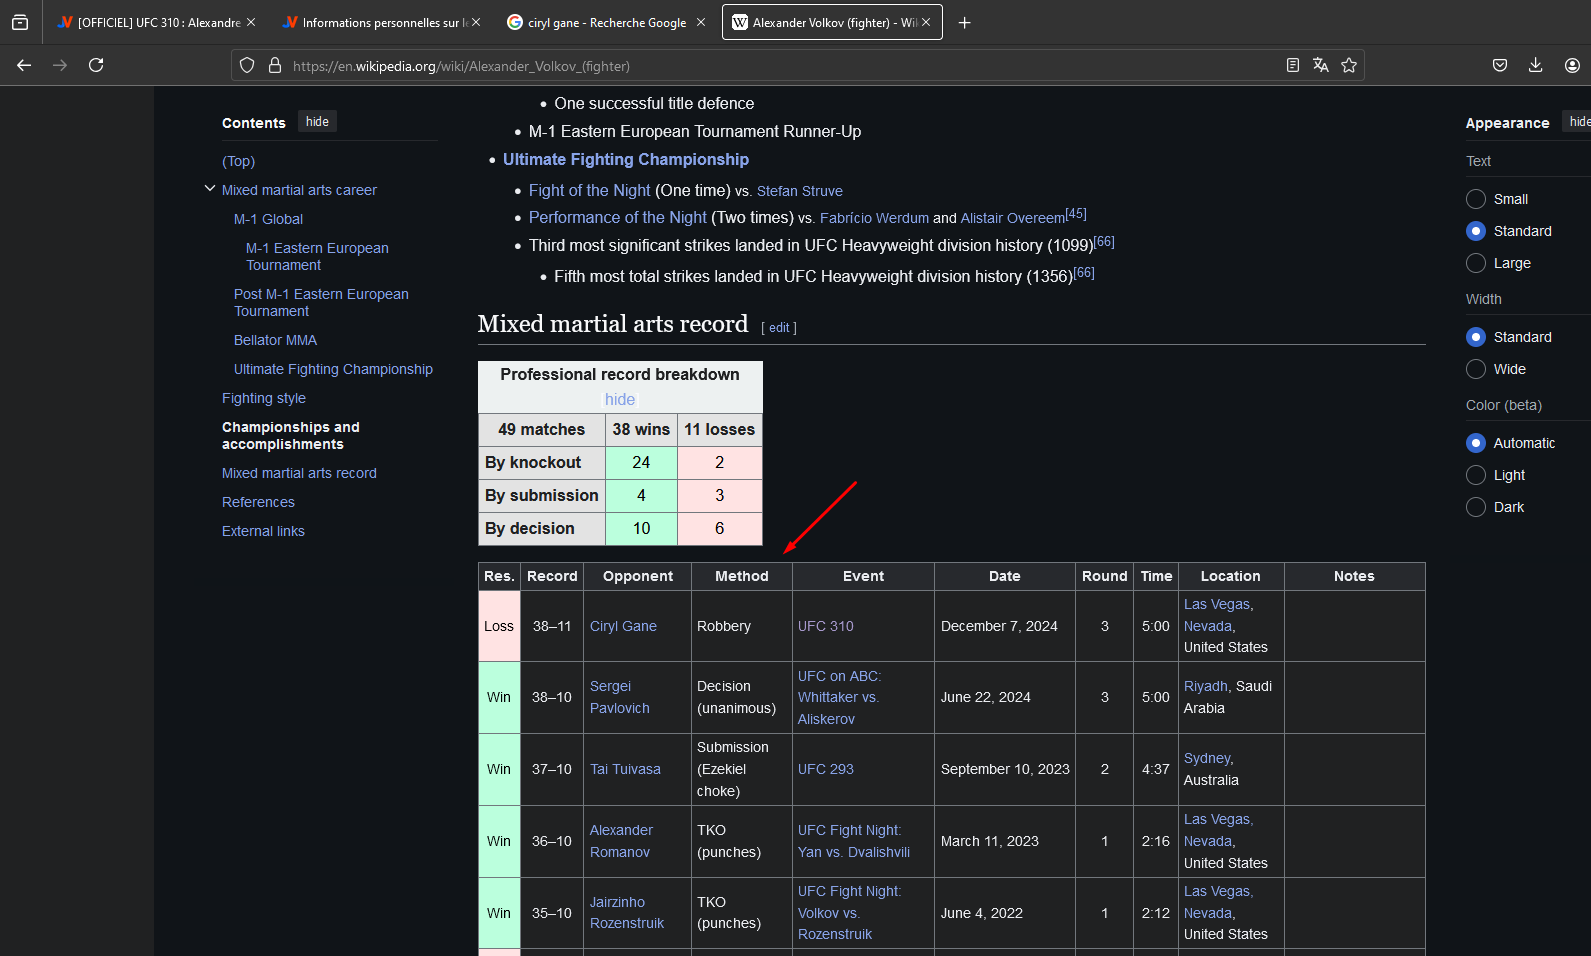1591x956 pixels.
Task: Bookmark this page with the star icon
Action: [1349, 65]
